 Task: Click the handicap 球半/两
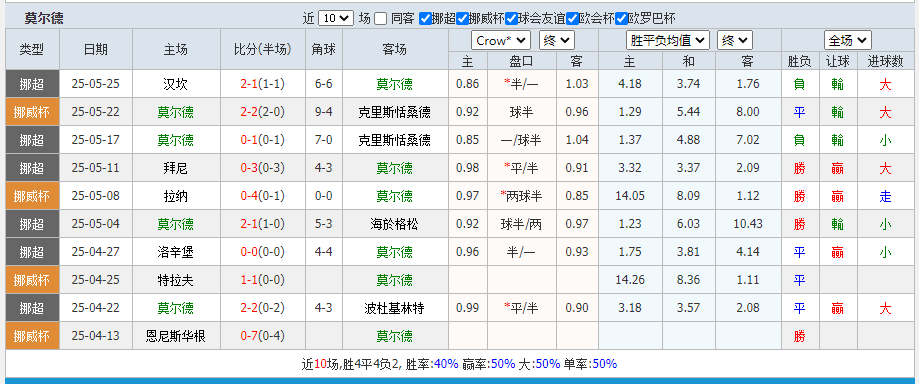521,224
